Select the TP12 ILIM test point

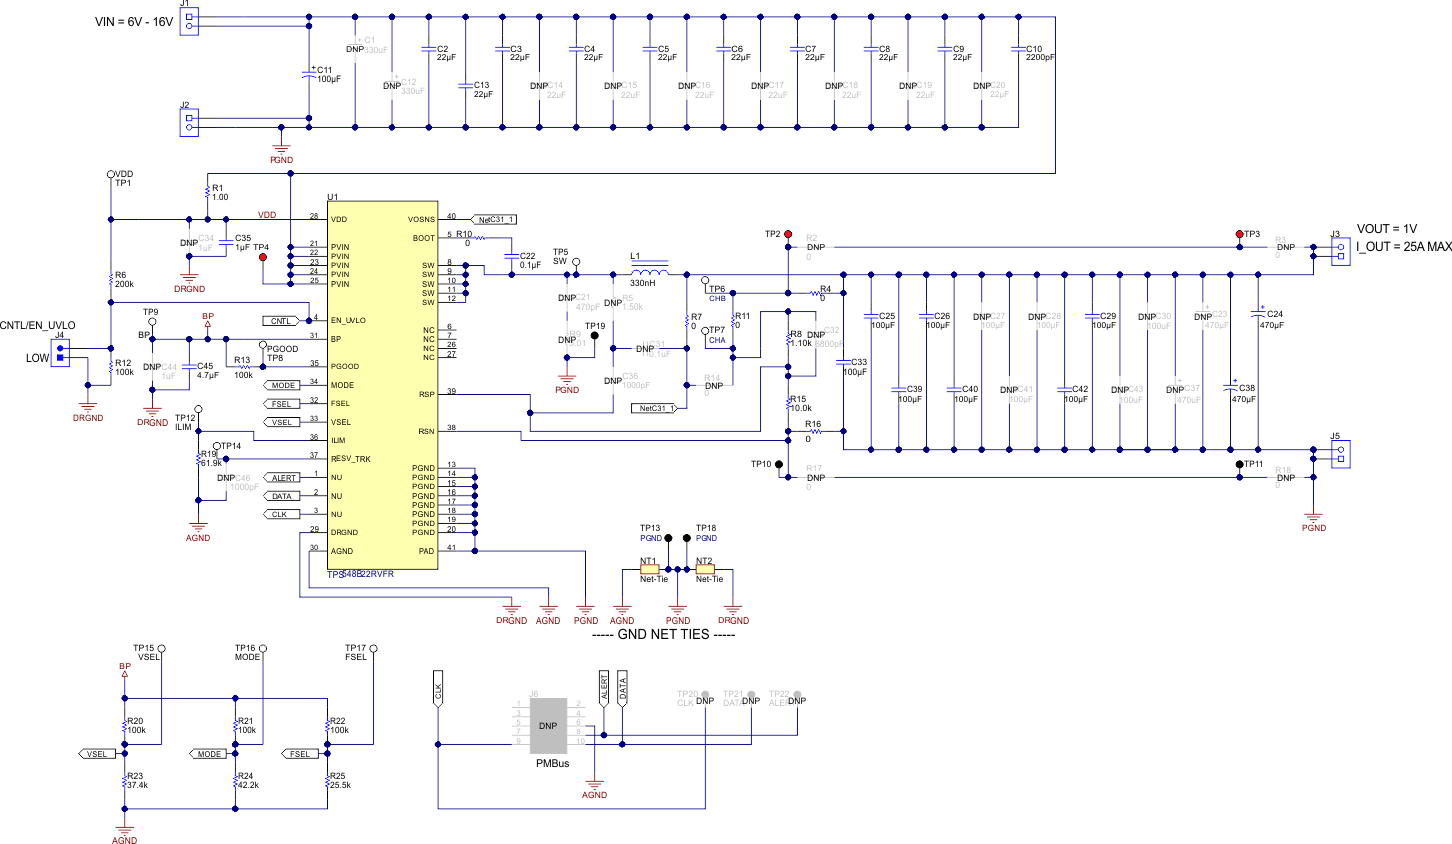(x=199, y=409)
